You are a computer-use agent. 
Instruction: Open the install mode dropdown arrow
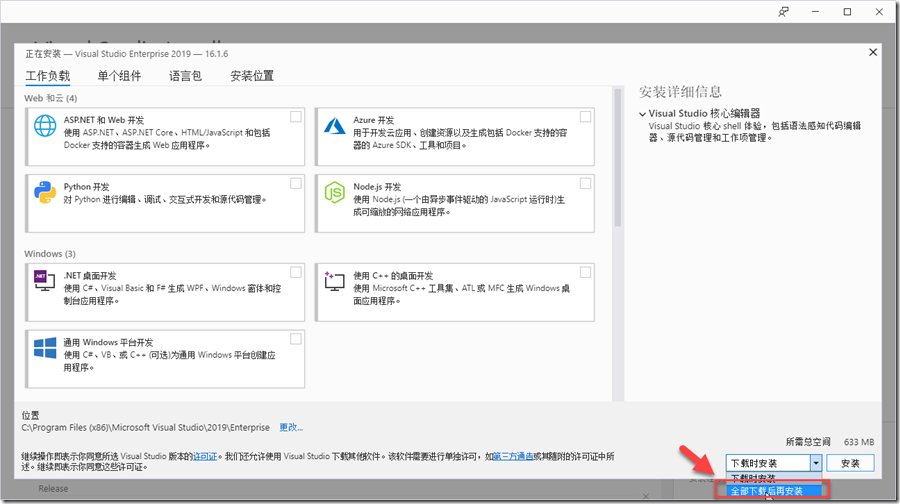[816, 463]
